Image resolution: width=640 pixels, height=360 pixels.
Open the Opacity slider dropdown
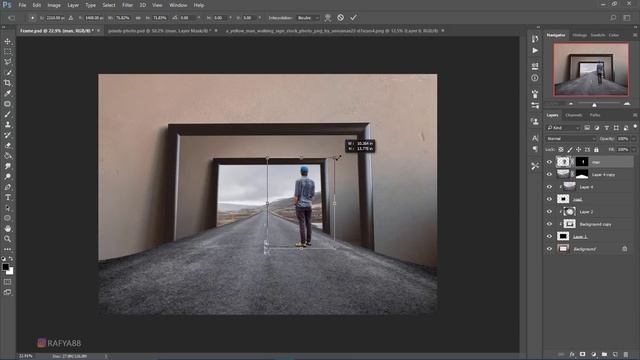click(x=634, y=139)
